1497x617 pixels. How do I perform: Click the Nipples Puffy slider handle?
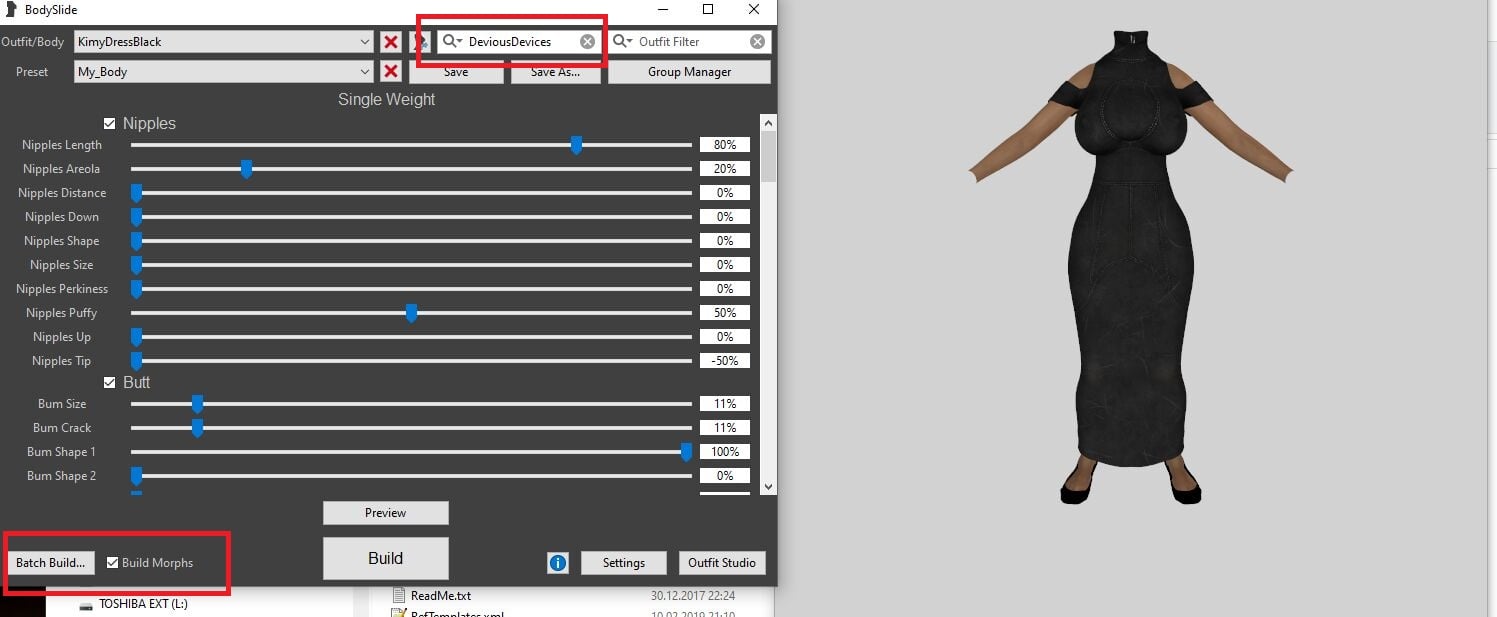[411, 314]
